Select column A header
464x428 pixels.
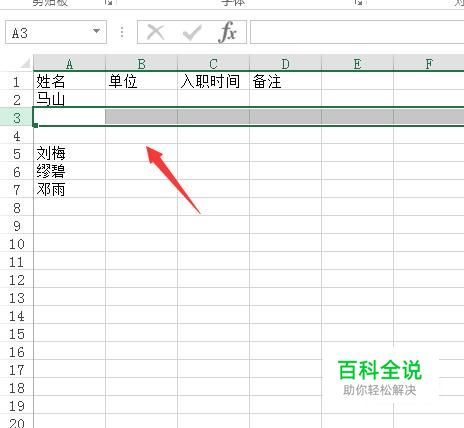point(69,63)
